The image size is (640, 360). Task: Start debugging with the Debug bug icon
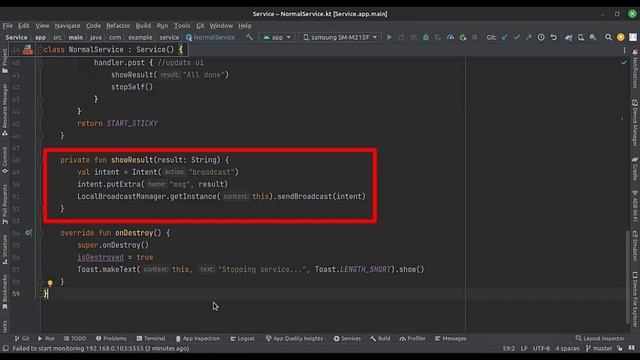pos(426,37)
